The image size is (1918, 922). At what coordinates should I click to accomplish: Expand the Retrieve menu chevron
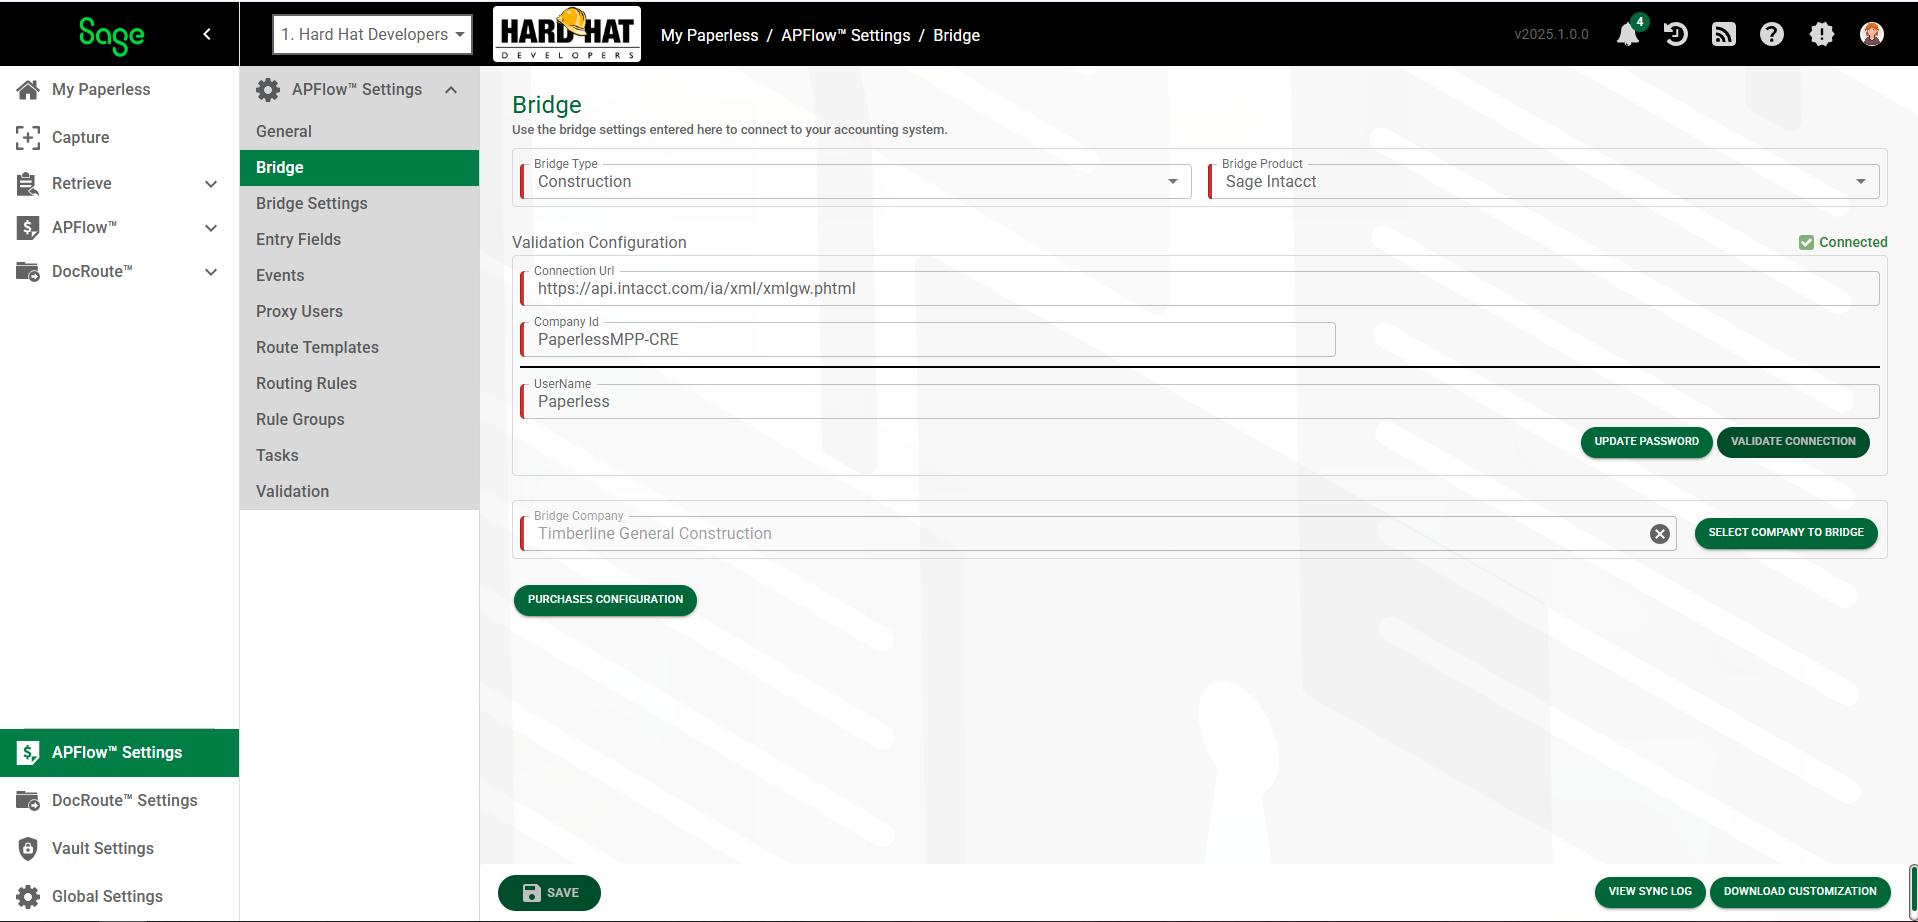(211, 184)
